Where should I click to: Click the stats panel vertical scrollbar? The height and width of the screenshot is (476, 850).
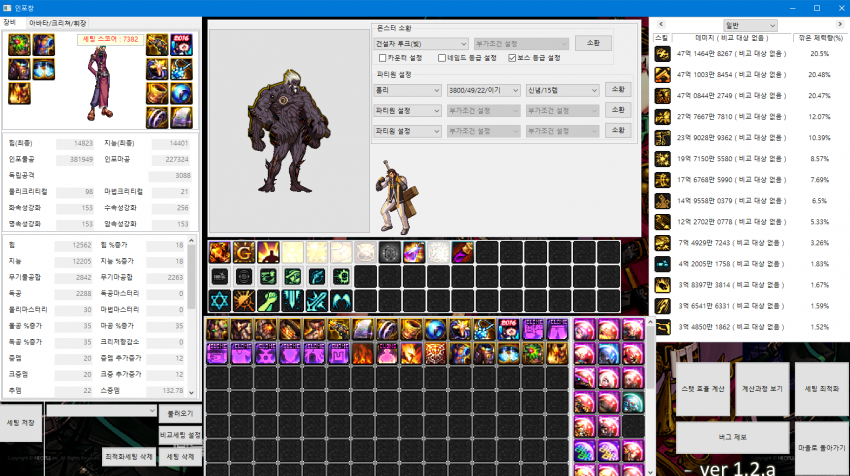tap(191, 300)
